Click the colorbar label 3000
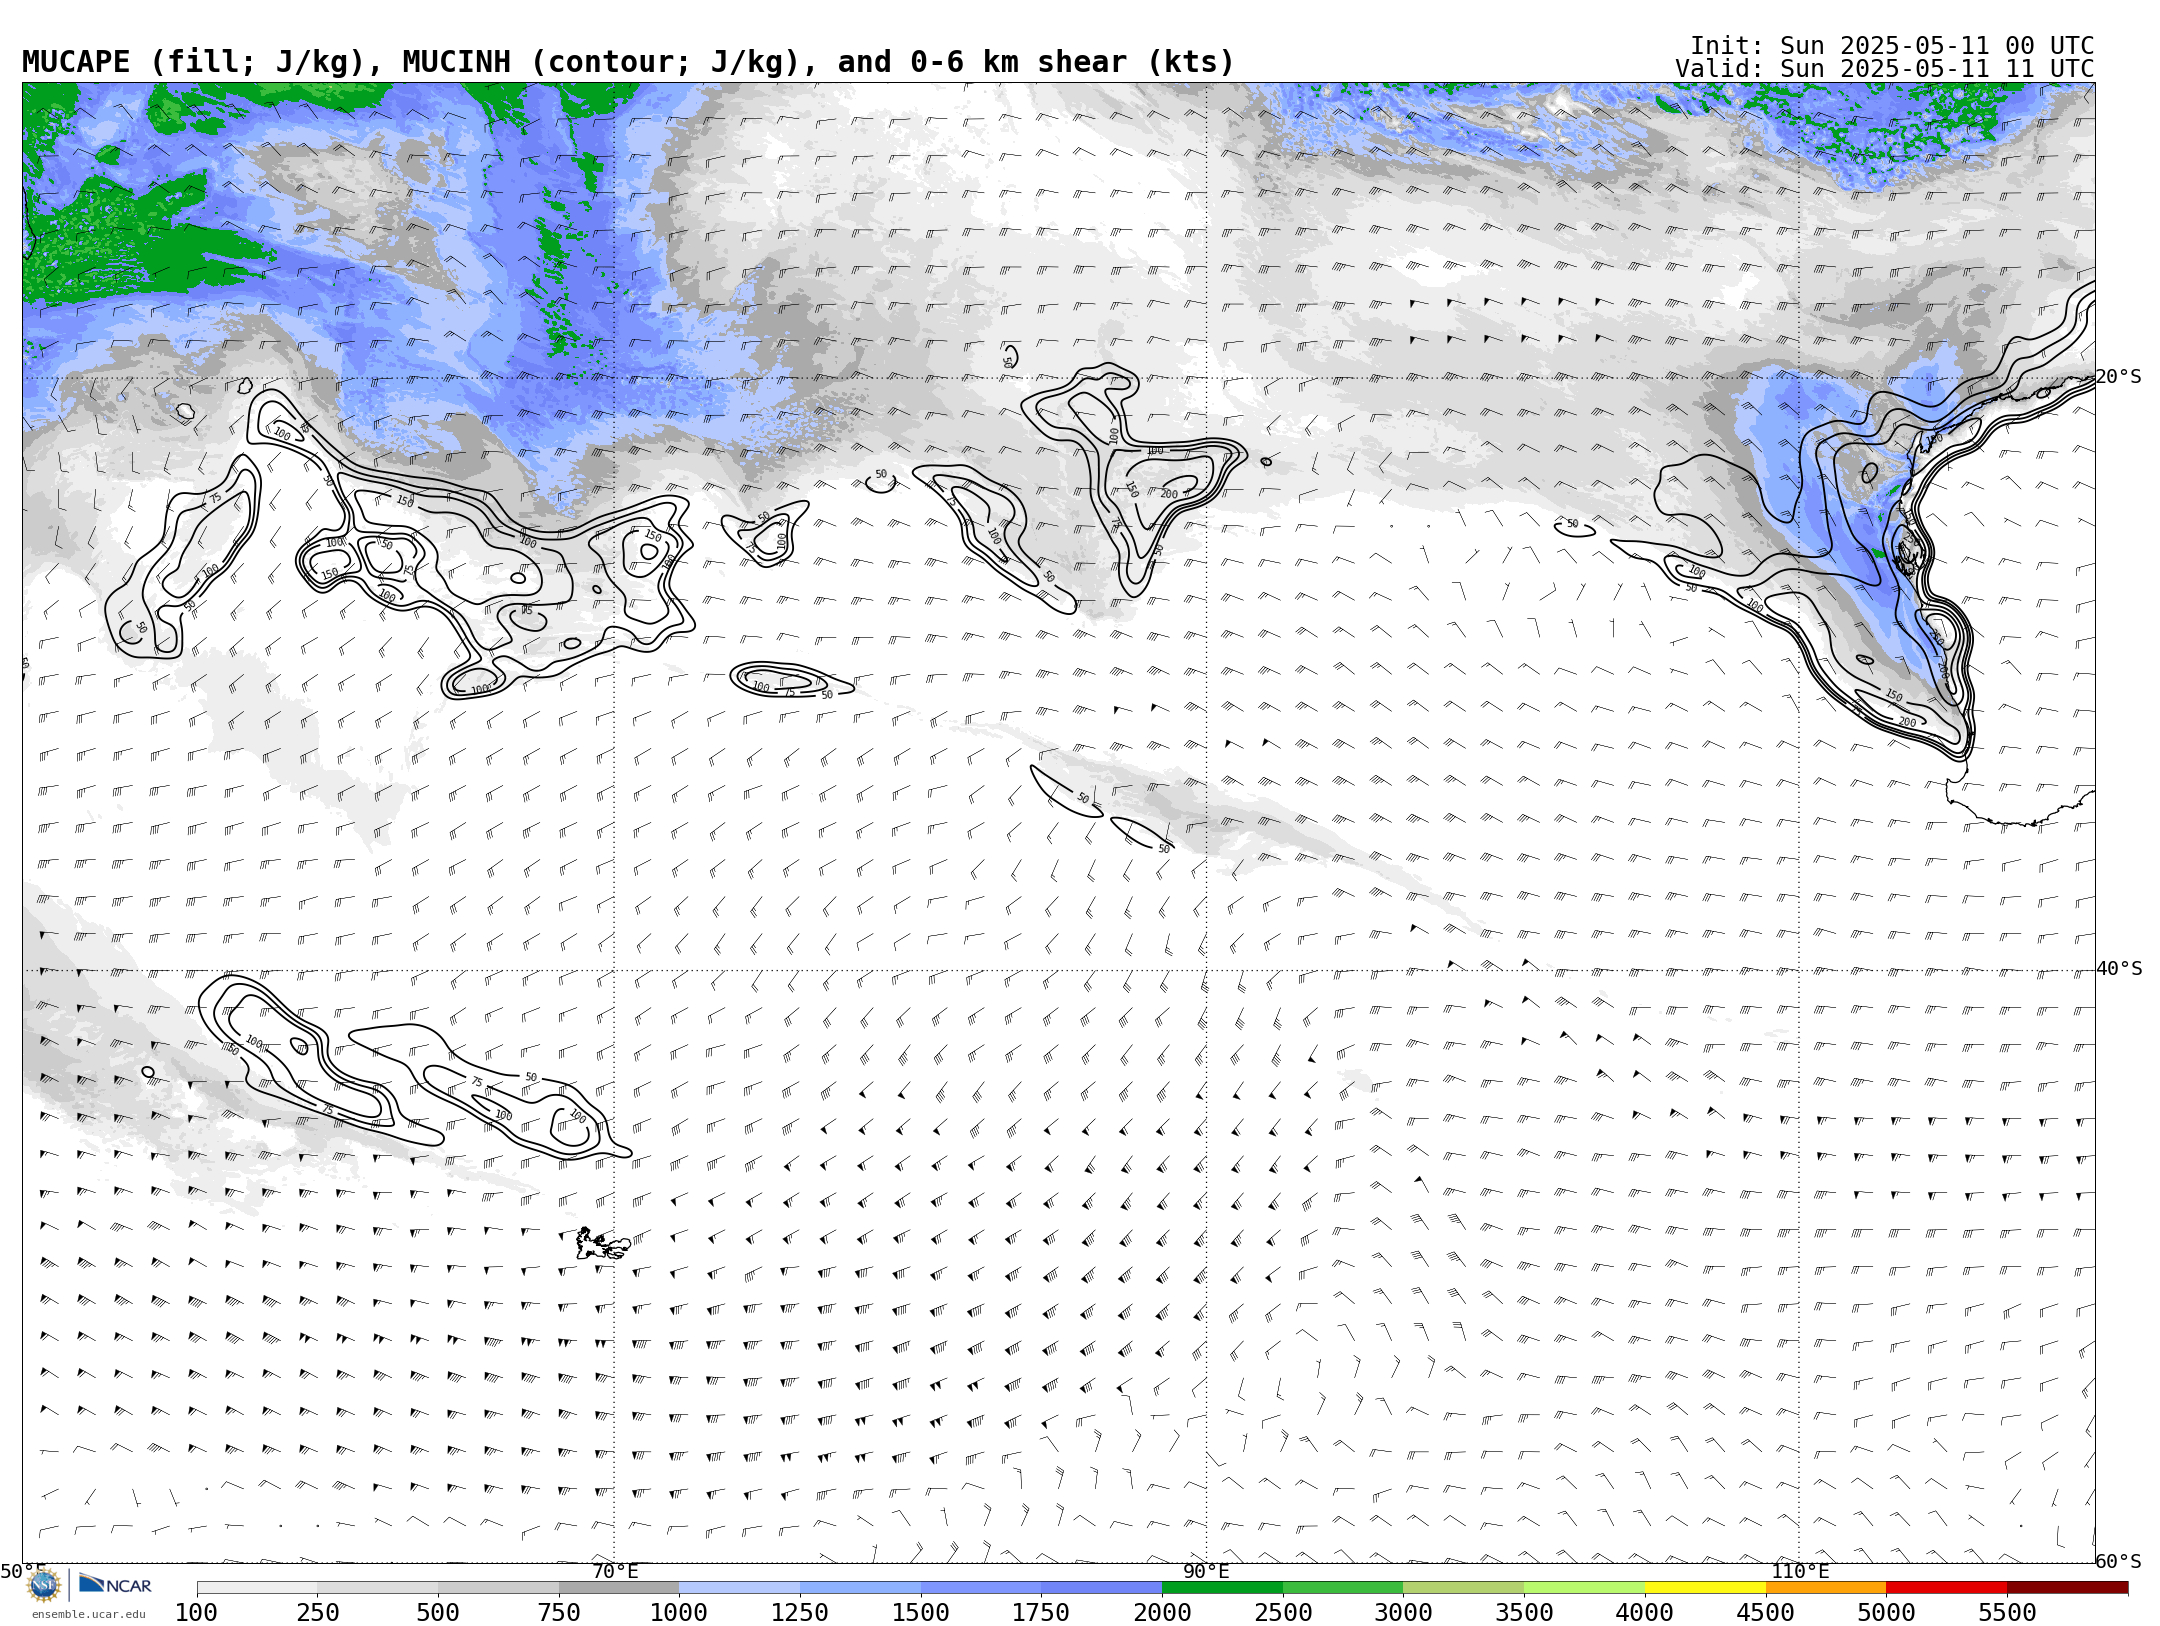The image size is (2160, 1626). tap(1403, 1613)
